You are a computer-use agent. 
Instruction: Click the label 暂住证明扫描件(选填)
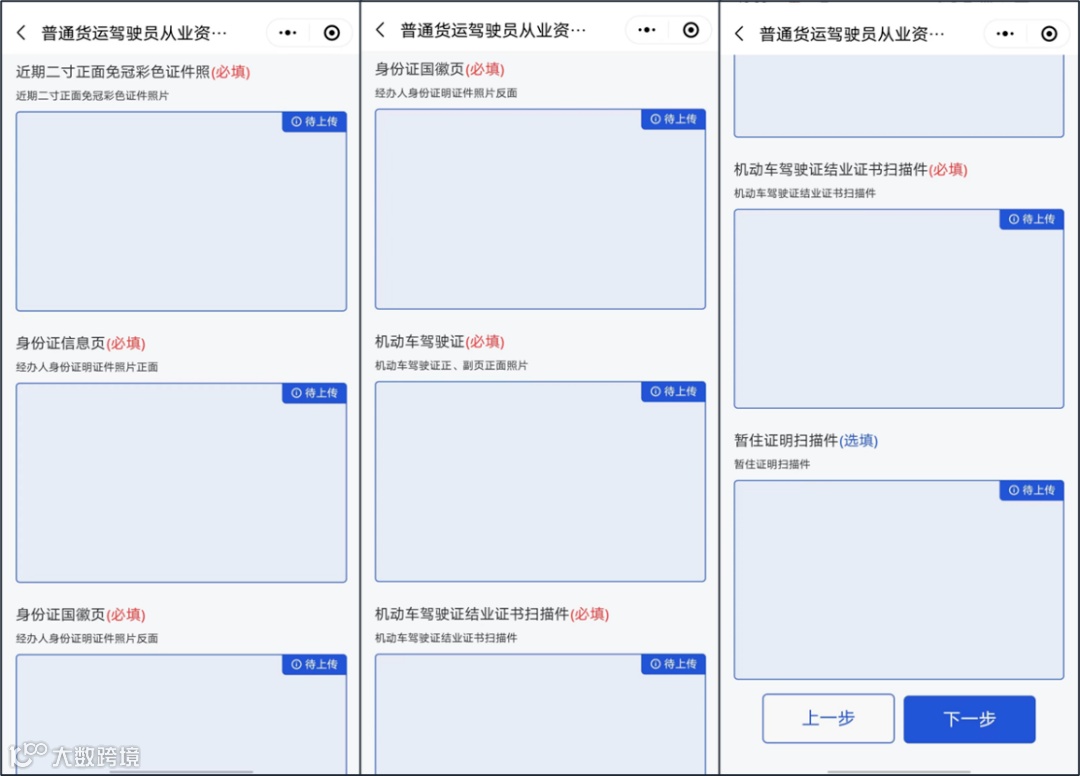[806, 441]
